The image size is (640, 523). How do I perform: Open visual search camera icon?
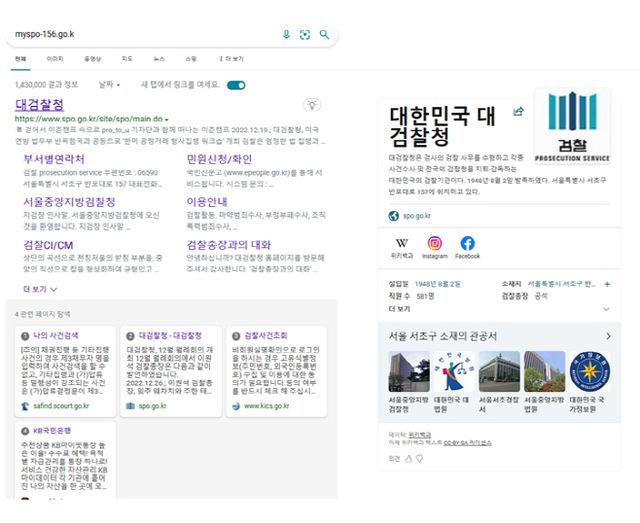tap(305, 35)
